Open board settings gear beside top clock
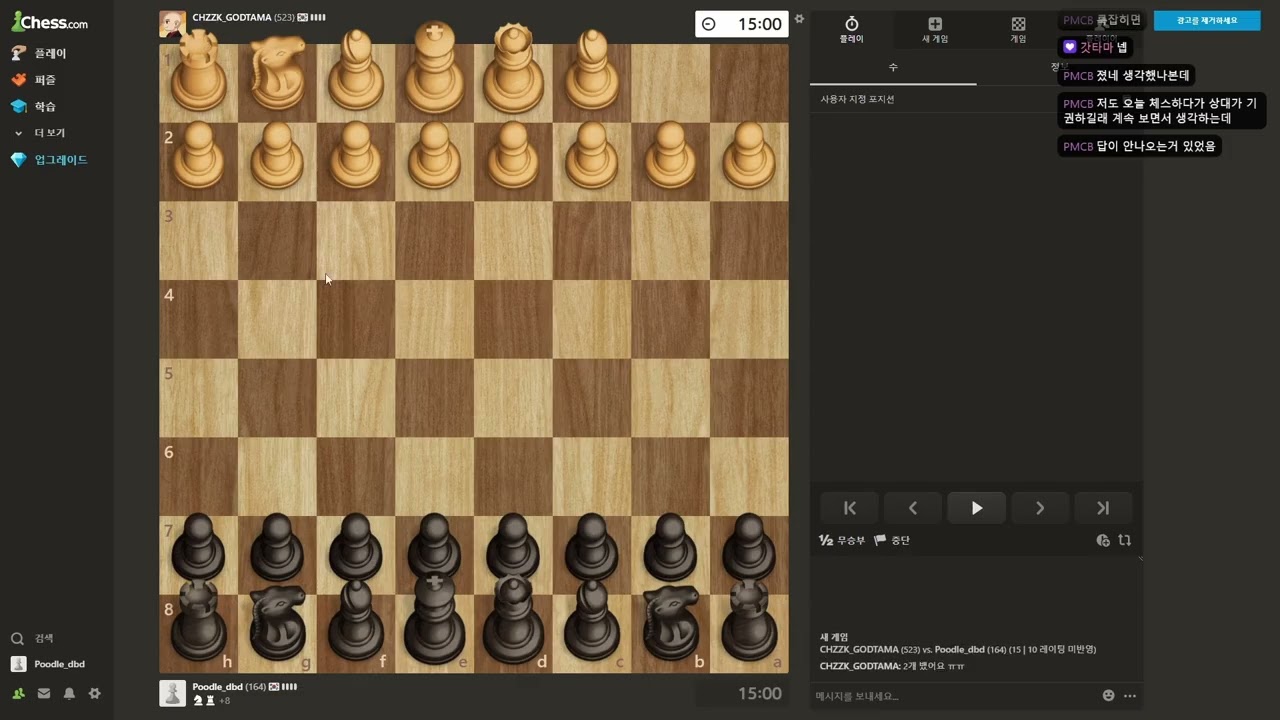Image resolution: width=1280 pixels, height=720 pixels. click(799, 18)
